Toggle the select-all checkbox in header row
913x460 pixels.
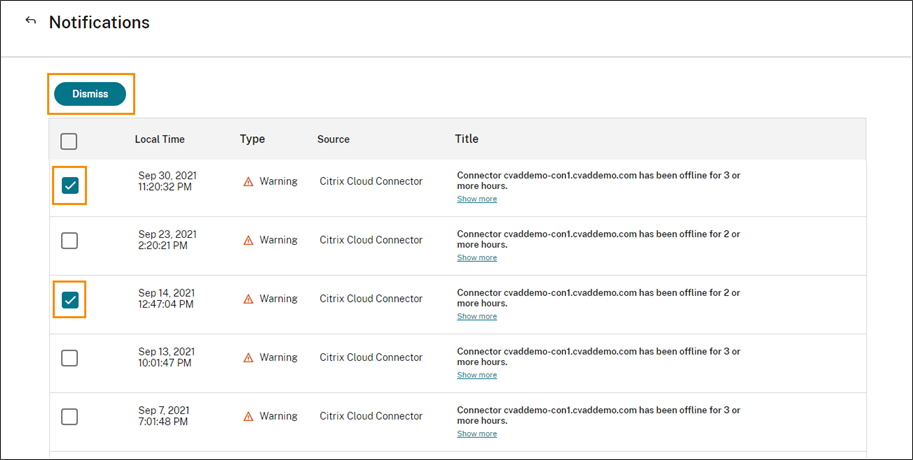click(x=69, y=141)
